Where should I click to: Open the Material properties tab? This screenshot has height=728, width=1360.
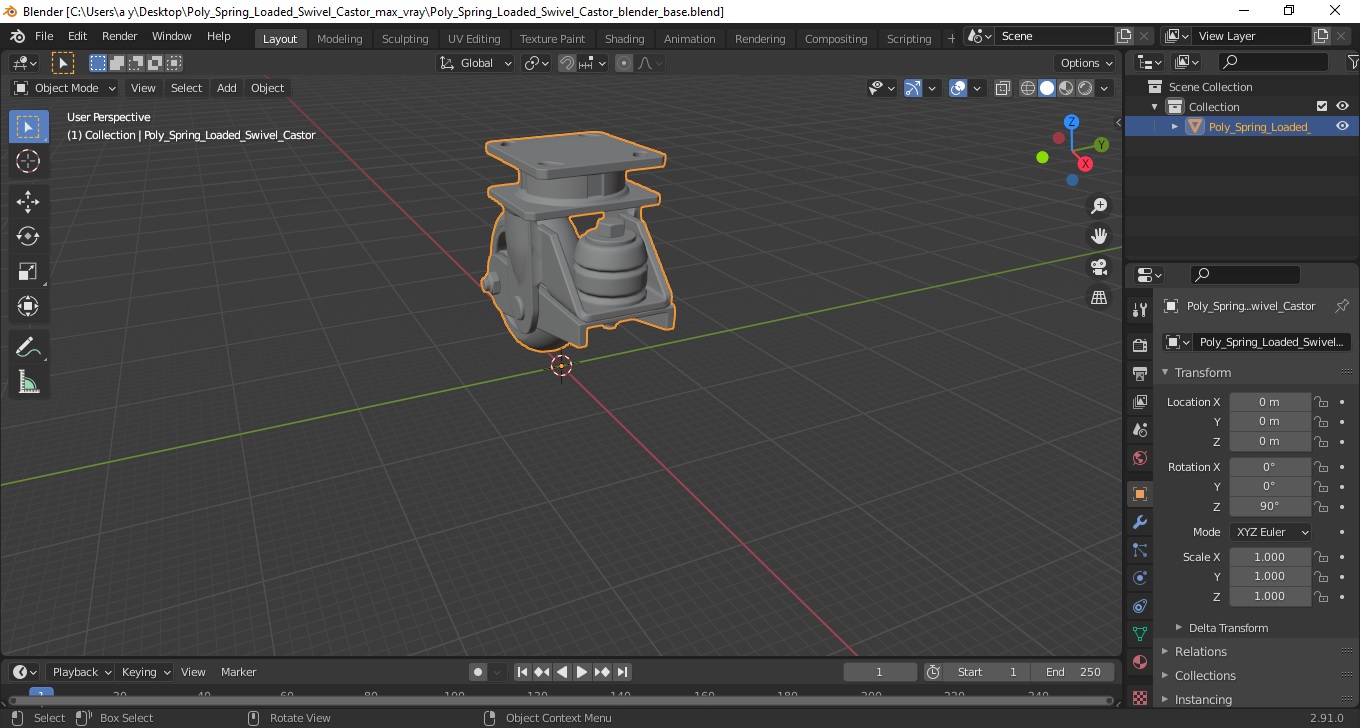point(1140,662)
